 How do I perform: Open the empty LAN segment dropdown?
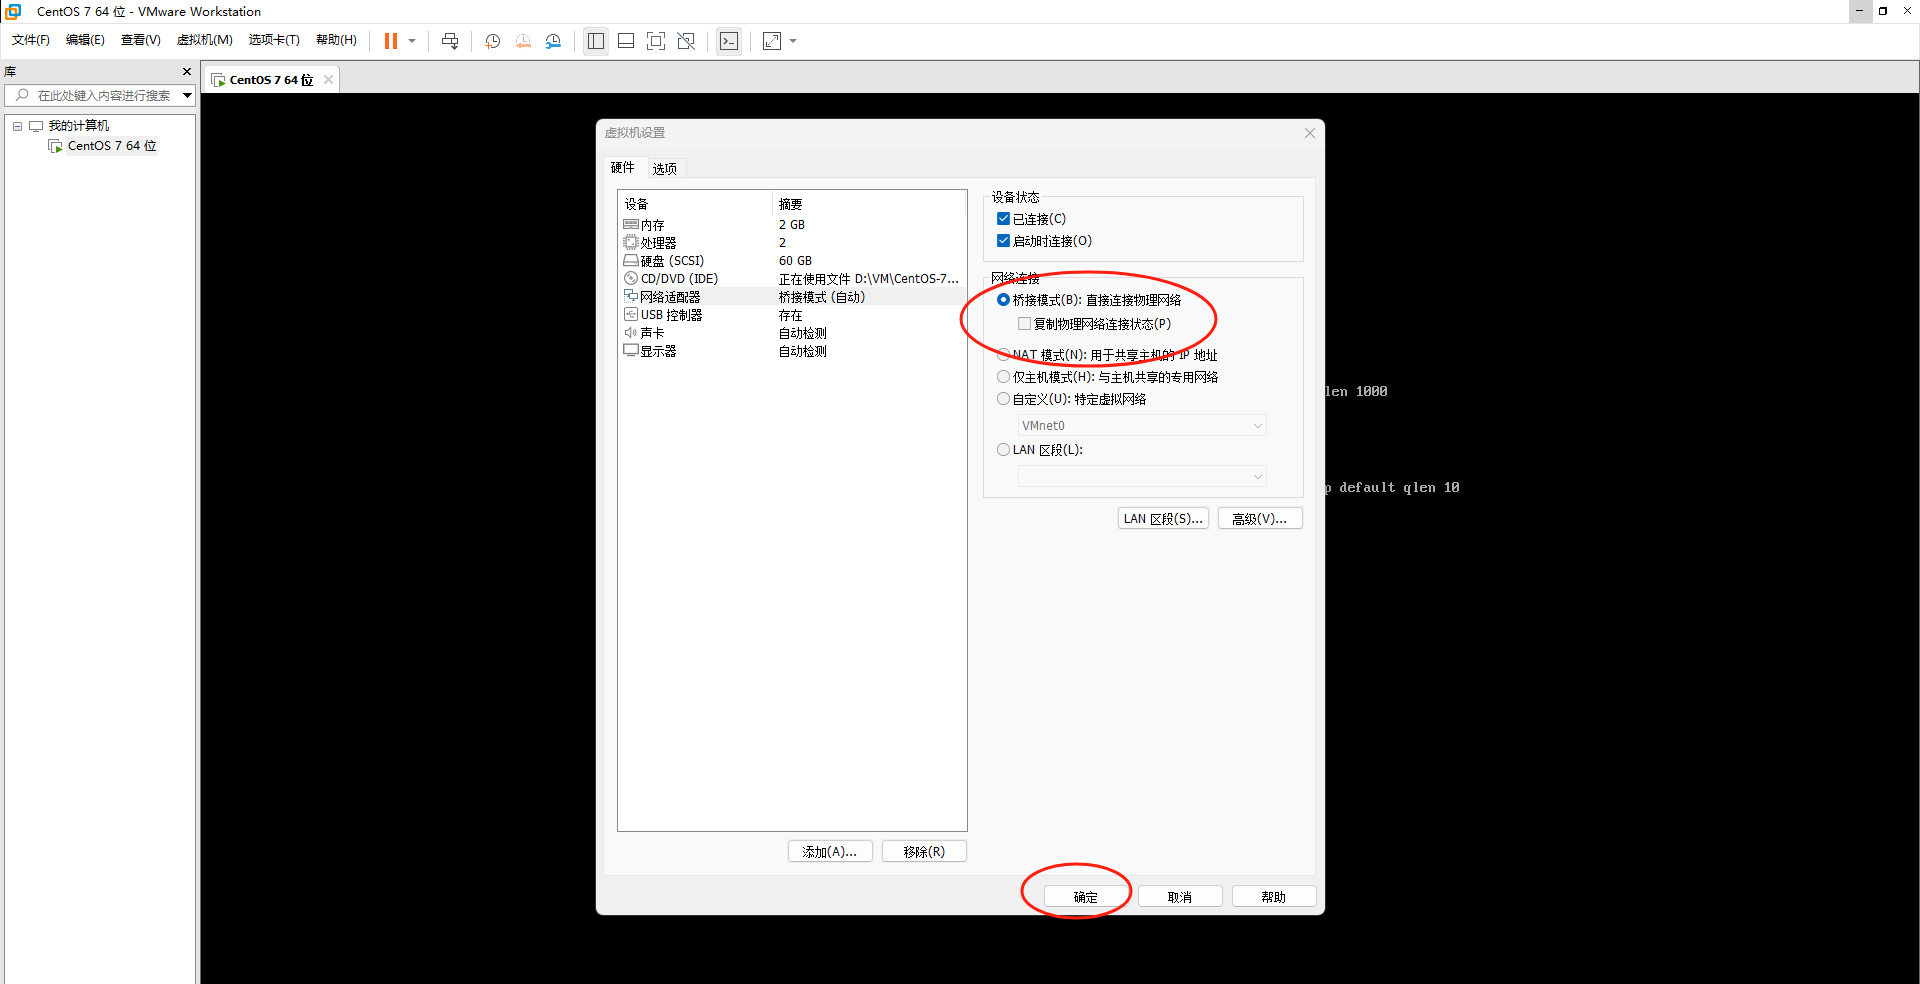pyautogui.click(x=1142, y=477)
